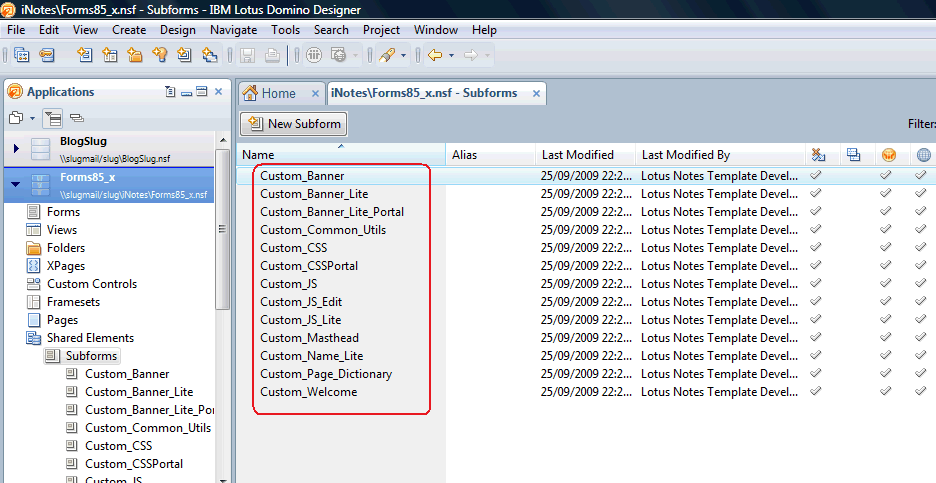The image size is (936, 483).
Task: Go forward with the grey arrow
Action: [x=471, y=56]
